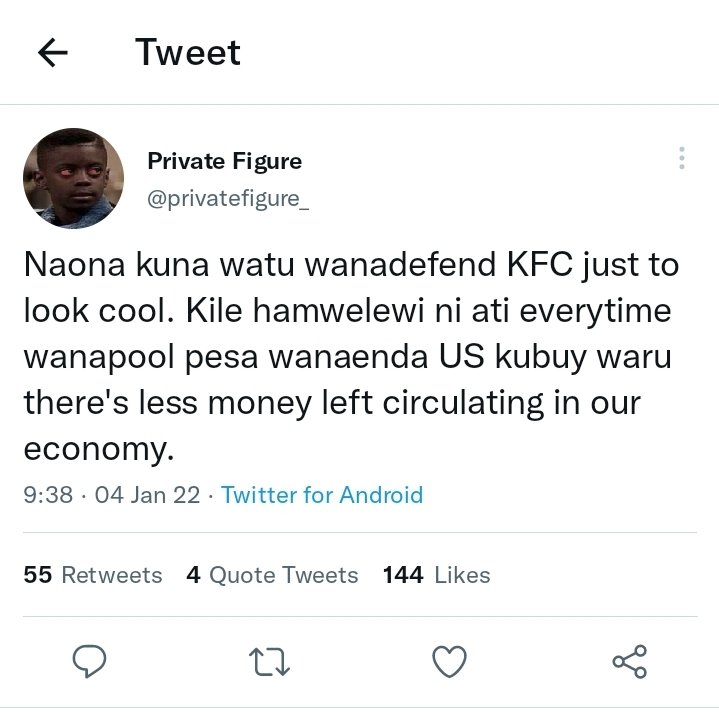
Task: View the 4 Quote Tweets list
Action: [x=272, y=575]
